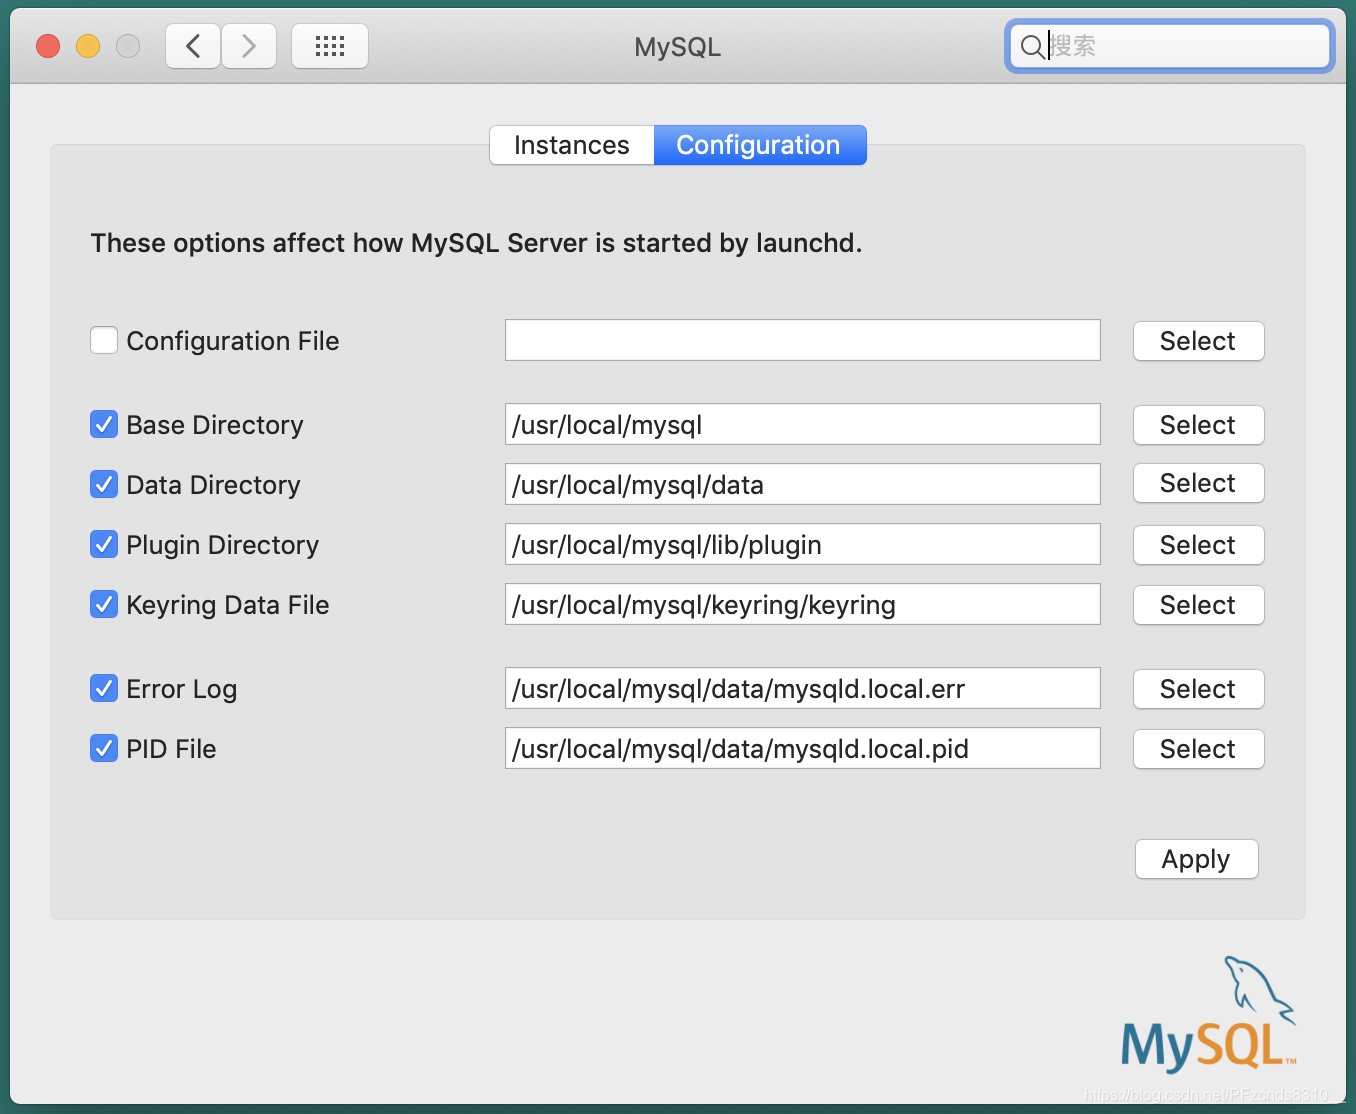Click the red close window button
1356x1114 pixels.
coord(48,46)
